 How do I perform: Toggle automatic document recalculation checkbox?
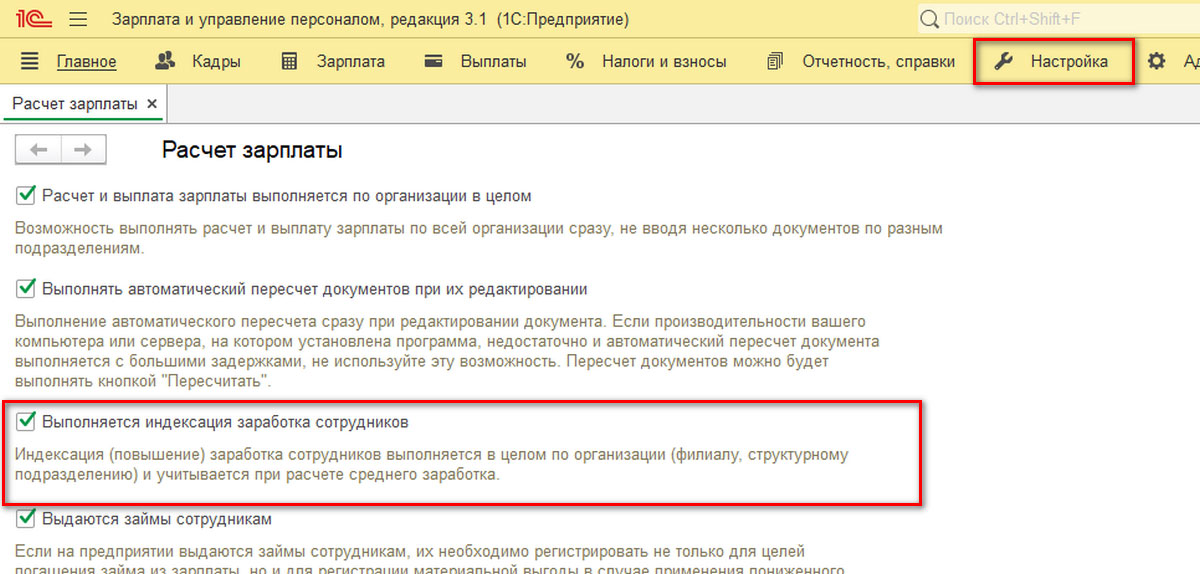pyautogui.click(x=26, y=288)
